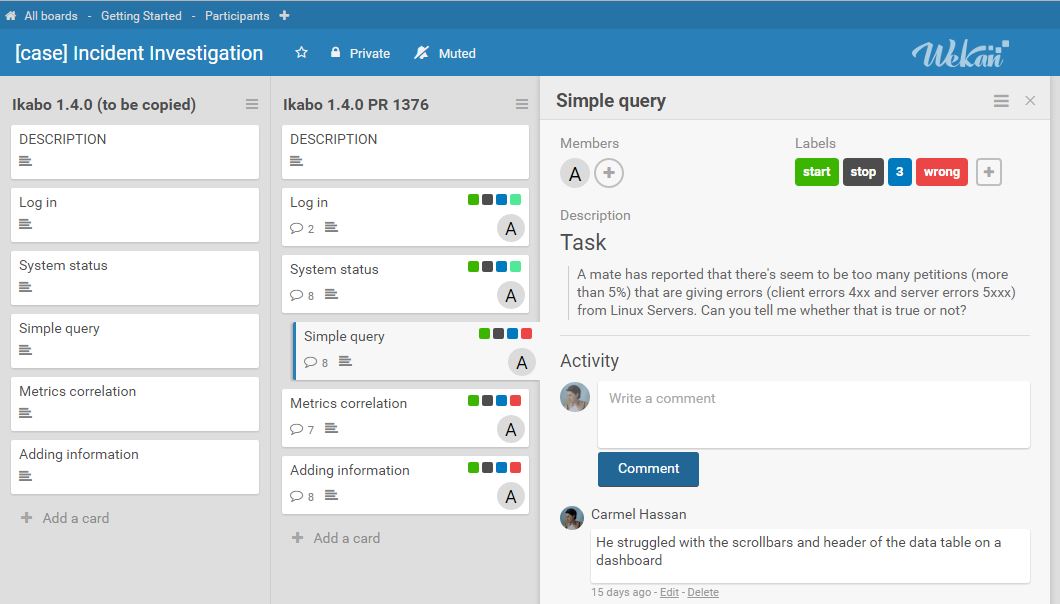Viewport: 1060px width, 604px height.
Task: Open Simple query card in the to be copied list
Action: (x=135, y=340)
